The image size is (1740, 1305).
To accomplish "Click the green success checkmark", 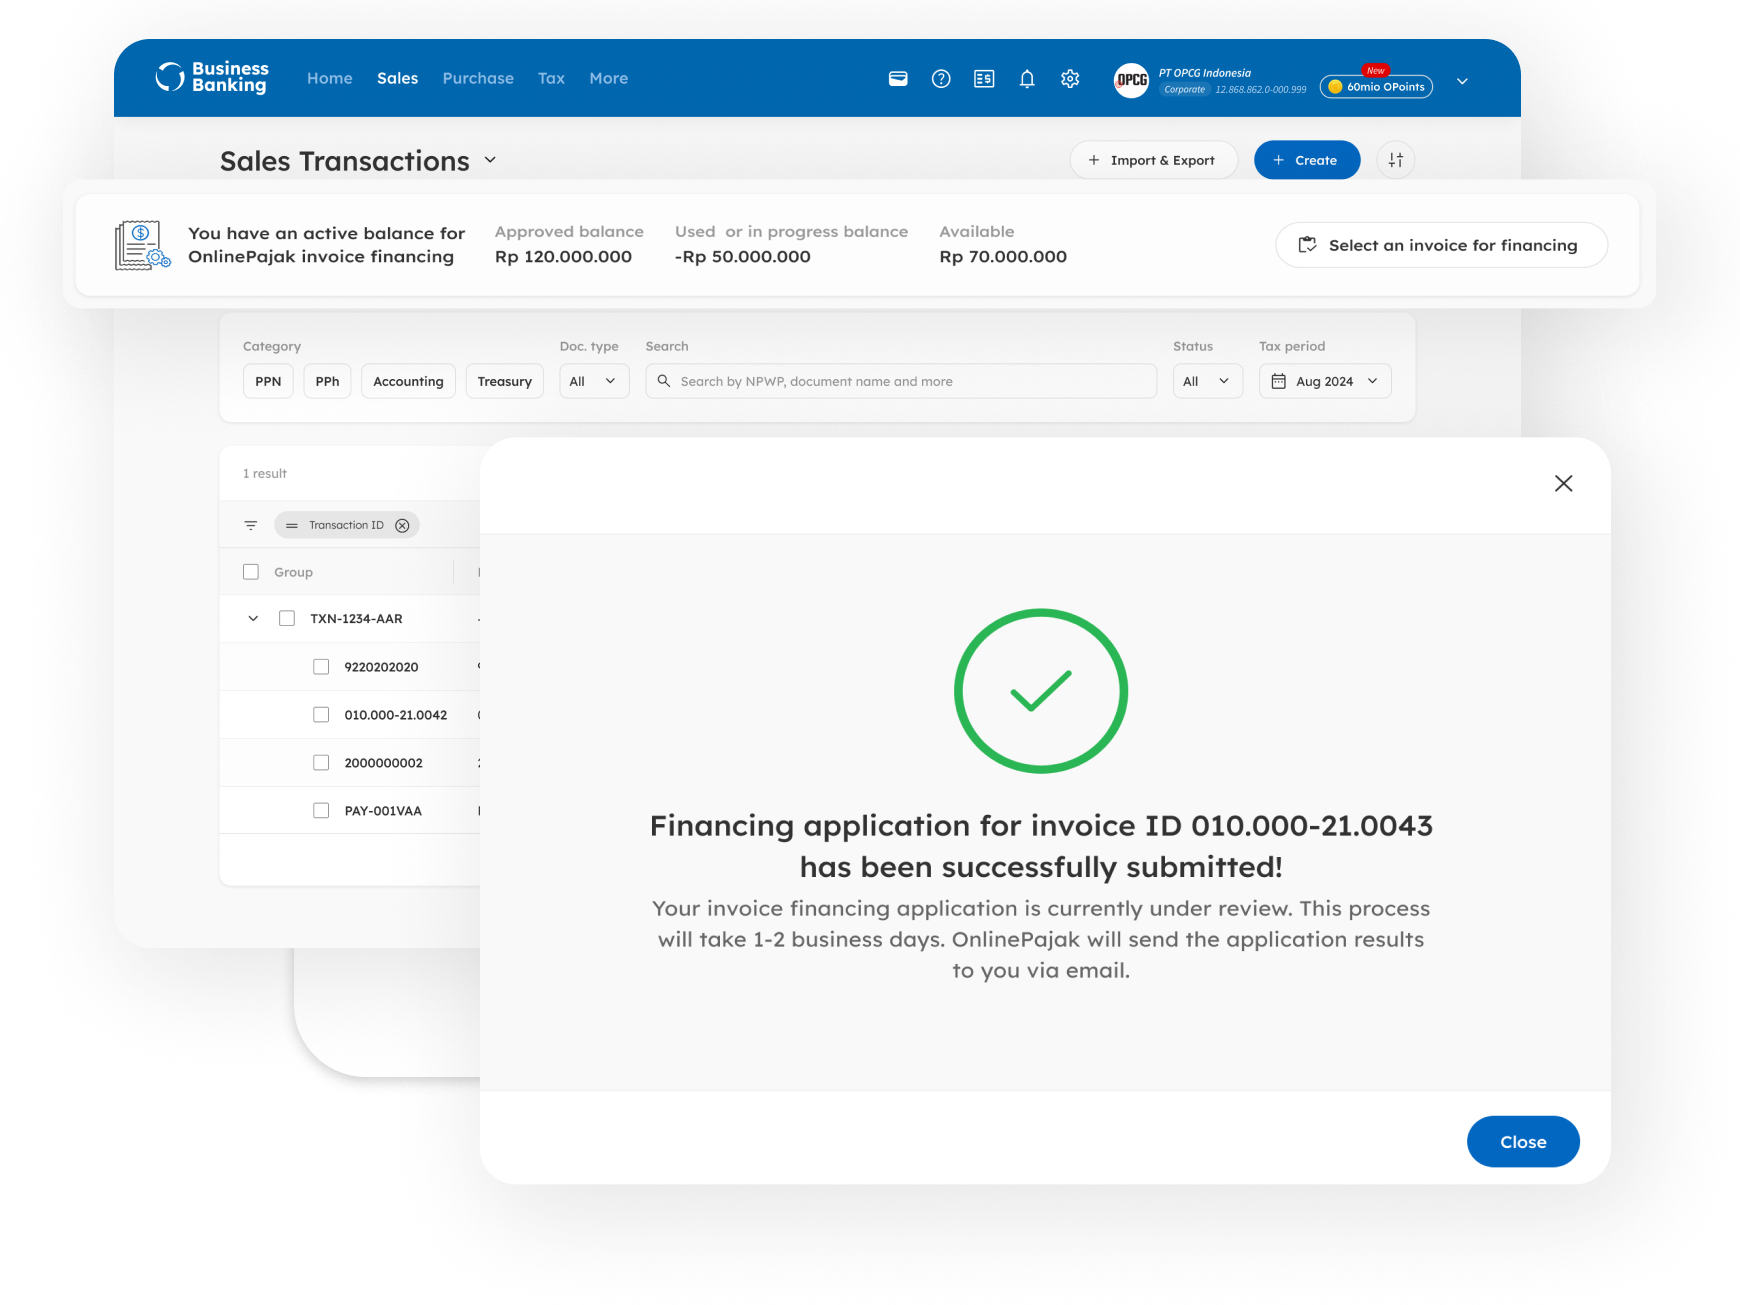I will coord(1041,691).
